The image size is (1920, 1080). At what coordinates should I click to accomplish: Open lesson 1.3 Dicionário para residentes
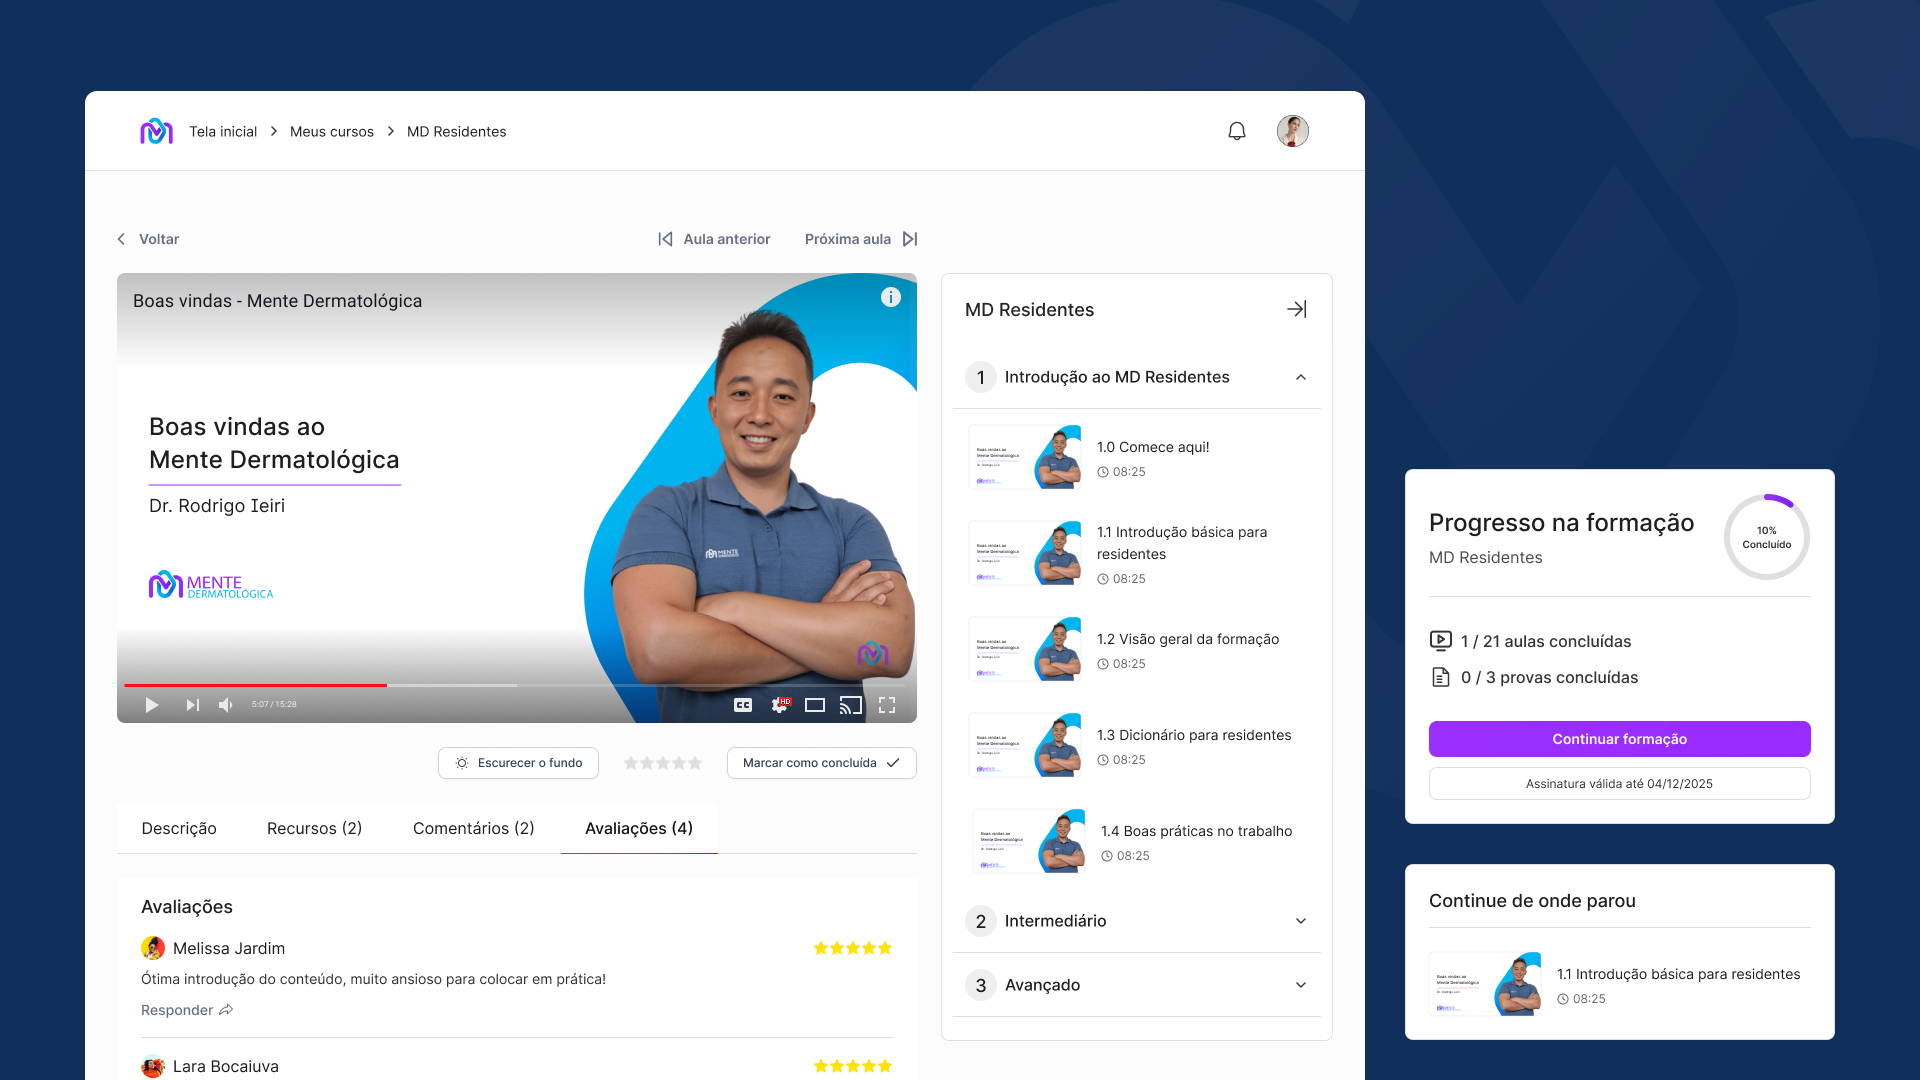coord(1137,746)
